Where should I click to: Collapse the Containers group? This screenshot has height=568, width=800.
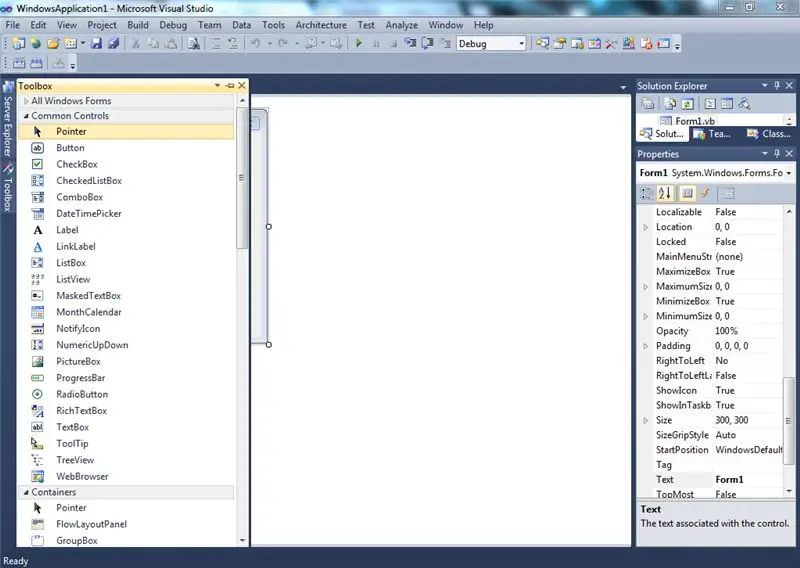[x=26, y=492]
